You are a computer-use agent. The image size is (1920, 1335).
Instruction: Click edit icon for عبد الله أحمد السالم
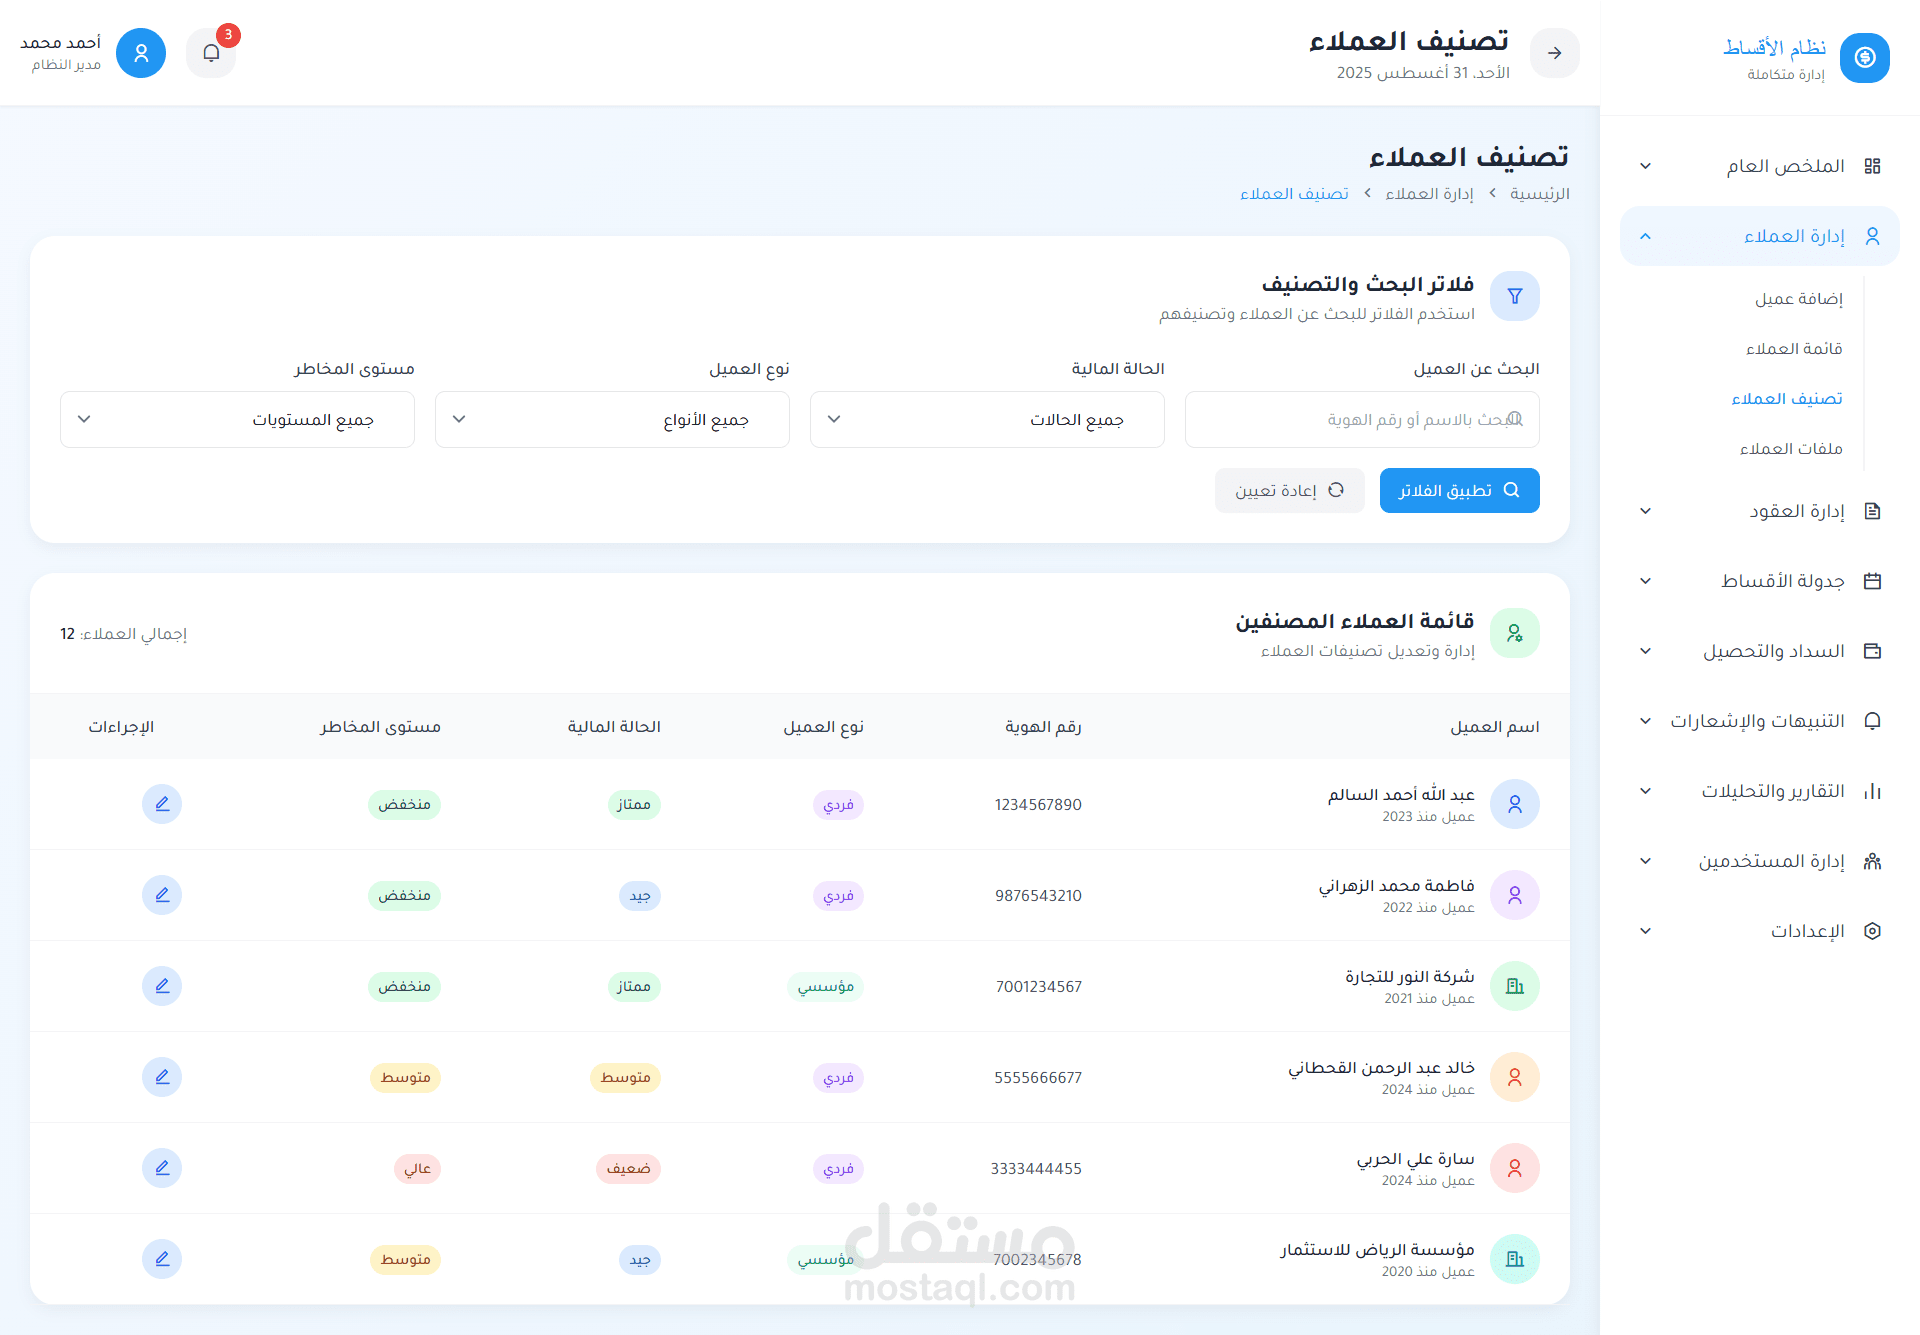(x=162, y=804)
